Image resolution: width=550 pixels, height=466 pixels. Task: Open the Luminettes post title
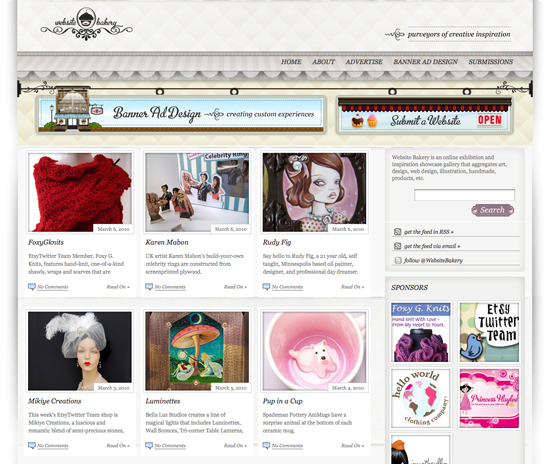163,401
